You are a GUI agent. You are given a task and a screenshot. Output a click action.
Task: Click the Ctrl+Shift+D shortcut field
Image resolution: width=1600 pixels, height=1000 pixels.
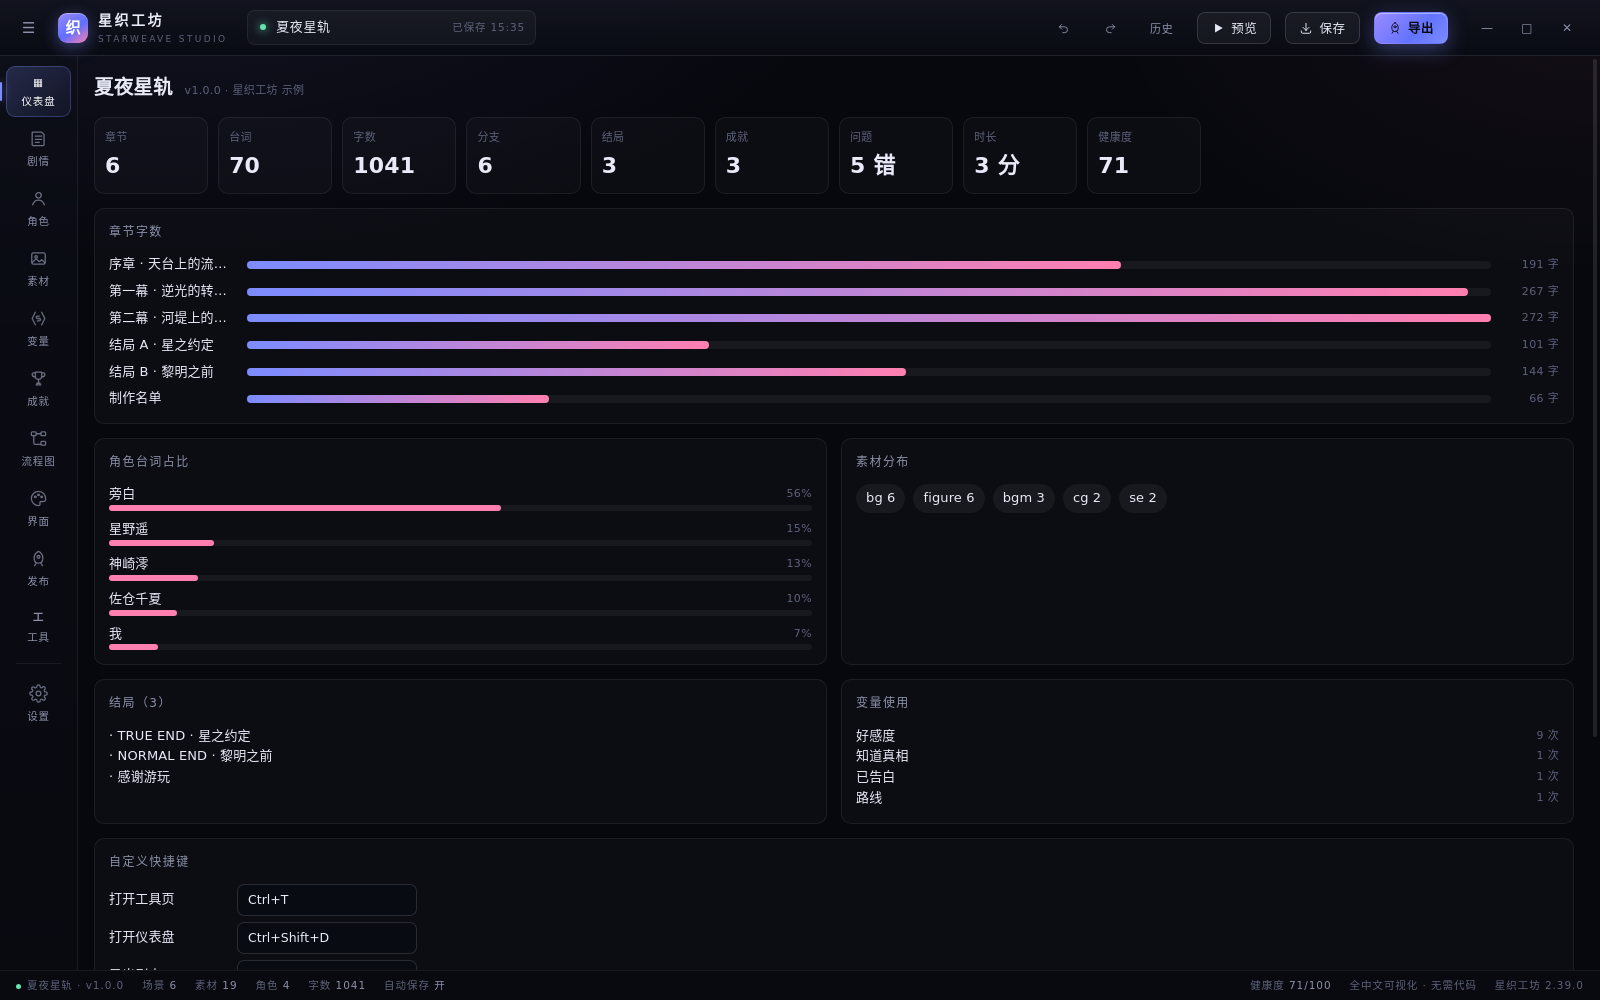pos(327,938)
